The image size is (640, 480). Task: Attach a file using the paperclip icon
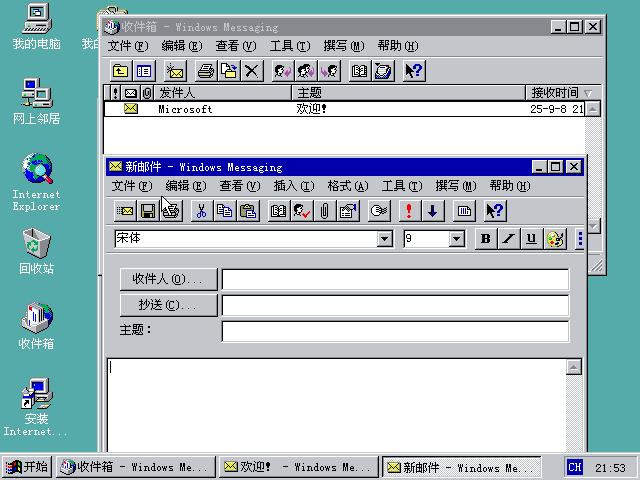coord(324,211)
